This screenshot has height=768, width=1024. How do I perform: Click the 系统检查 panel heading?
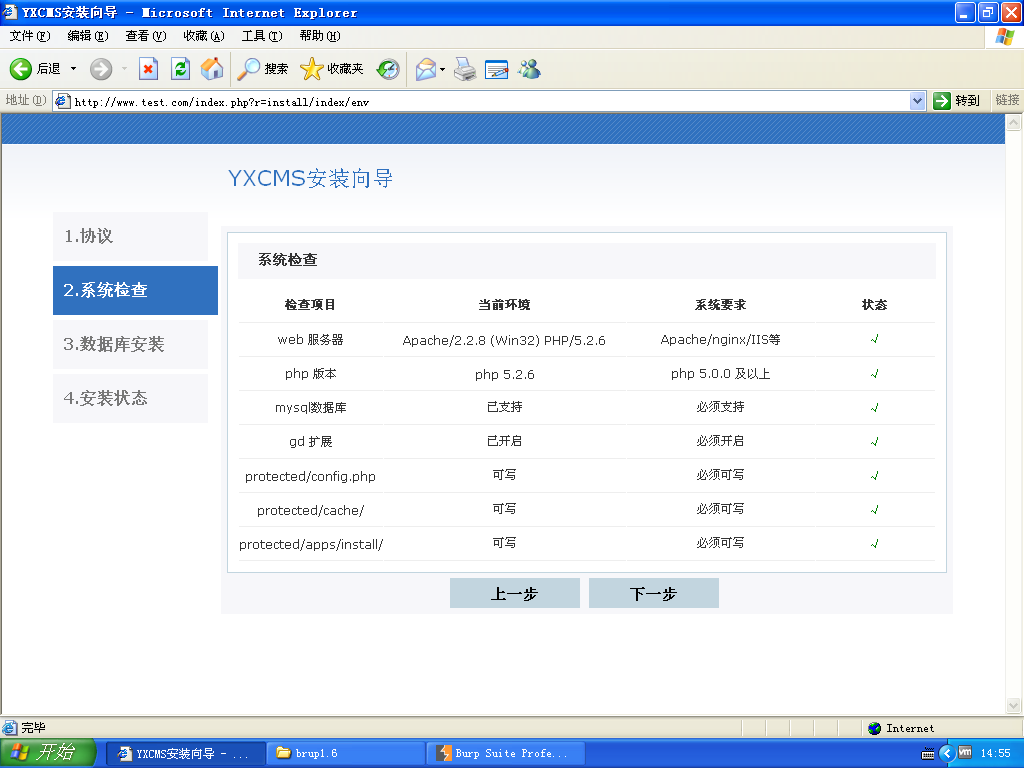tap(287, 260)
